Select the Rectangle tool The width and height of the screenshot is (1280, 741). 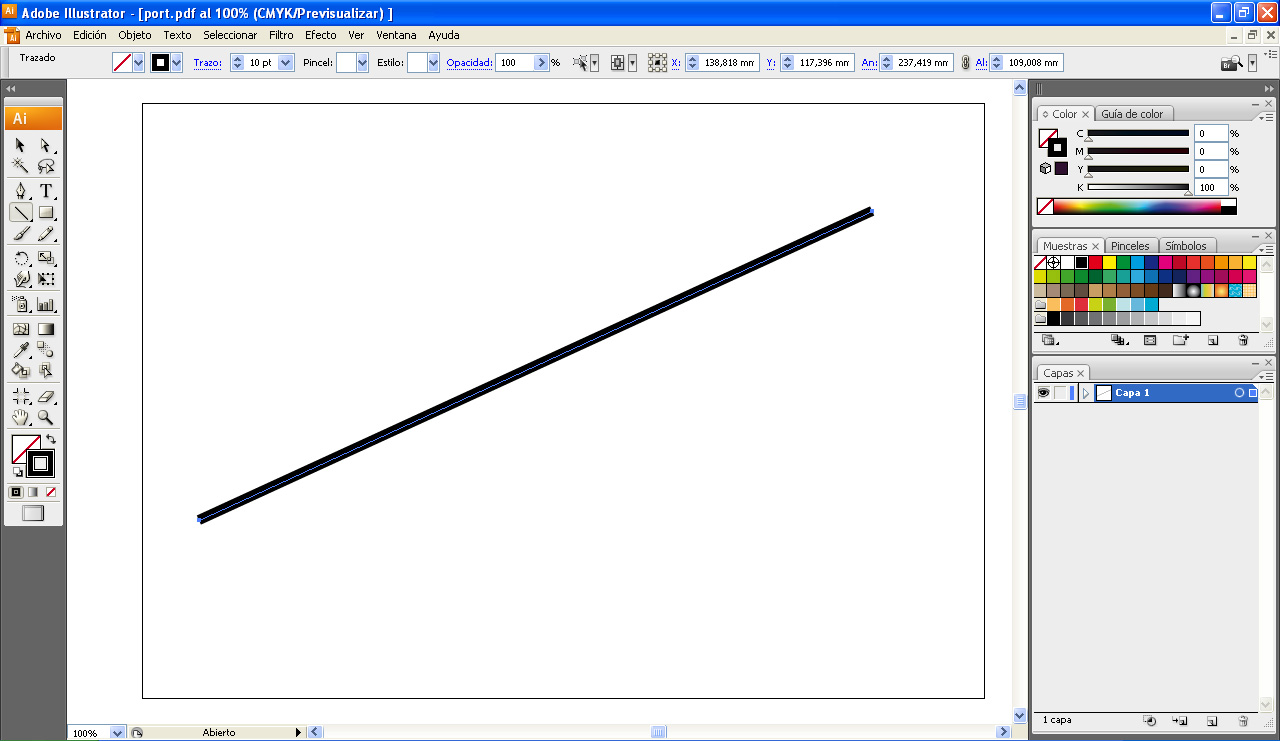pyautogui.click(x=46, y=212)
